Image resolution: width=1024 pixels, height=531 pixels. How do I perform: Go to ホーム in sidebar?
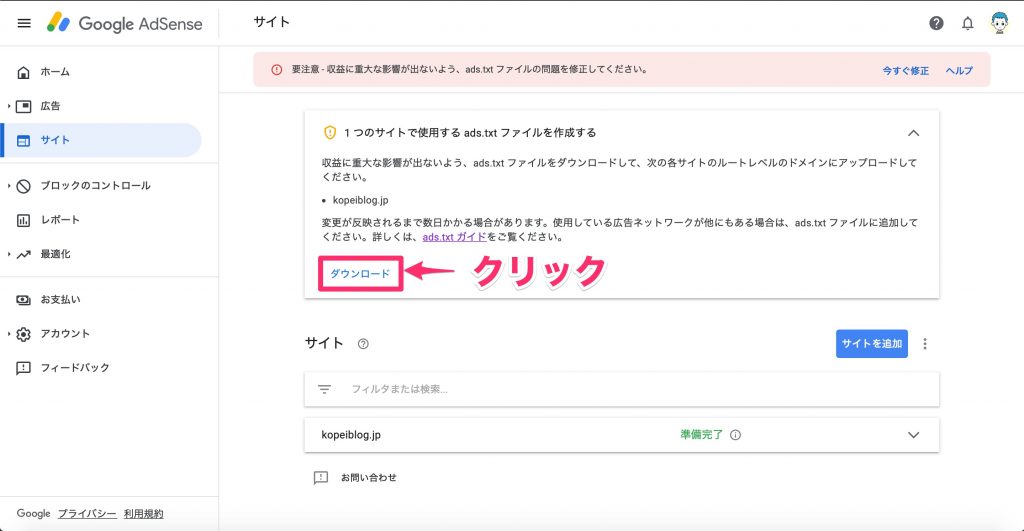click(55, 72)
